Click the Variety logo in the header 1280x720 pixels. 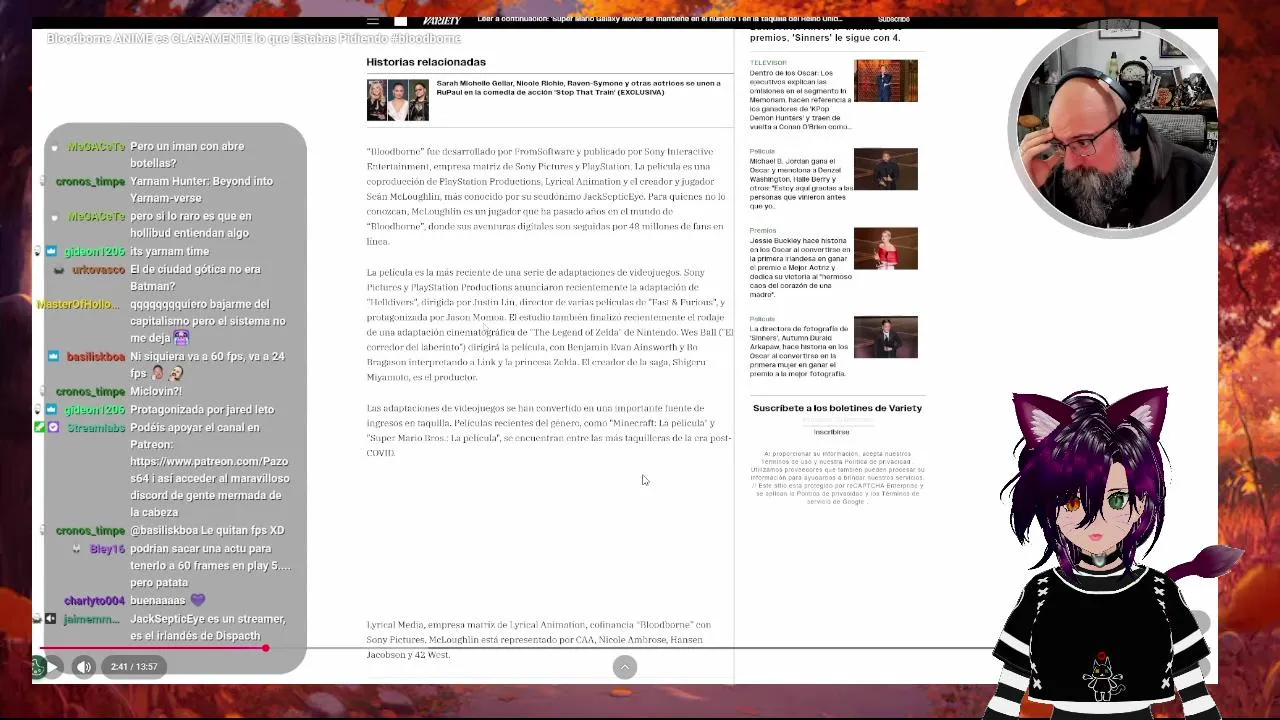[441, 20]
